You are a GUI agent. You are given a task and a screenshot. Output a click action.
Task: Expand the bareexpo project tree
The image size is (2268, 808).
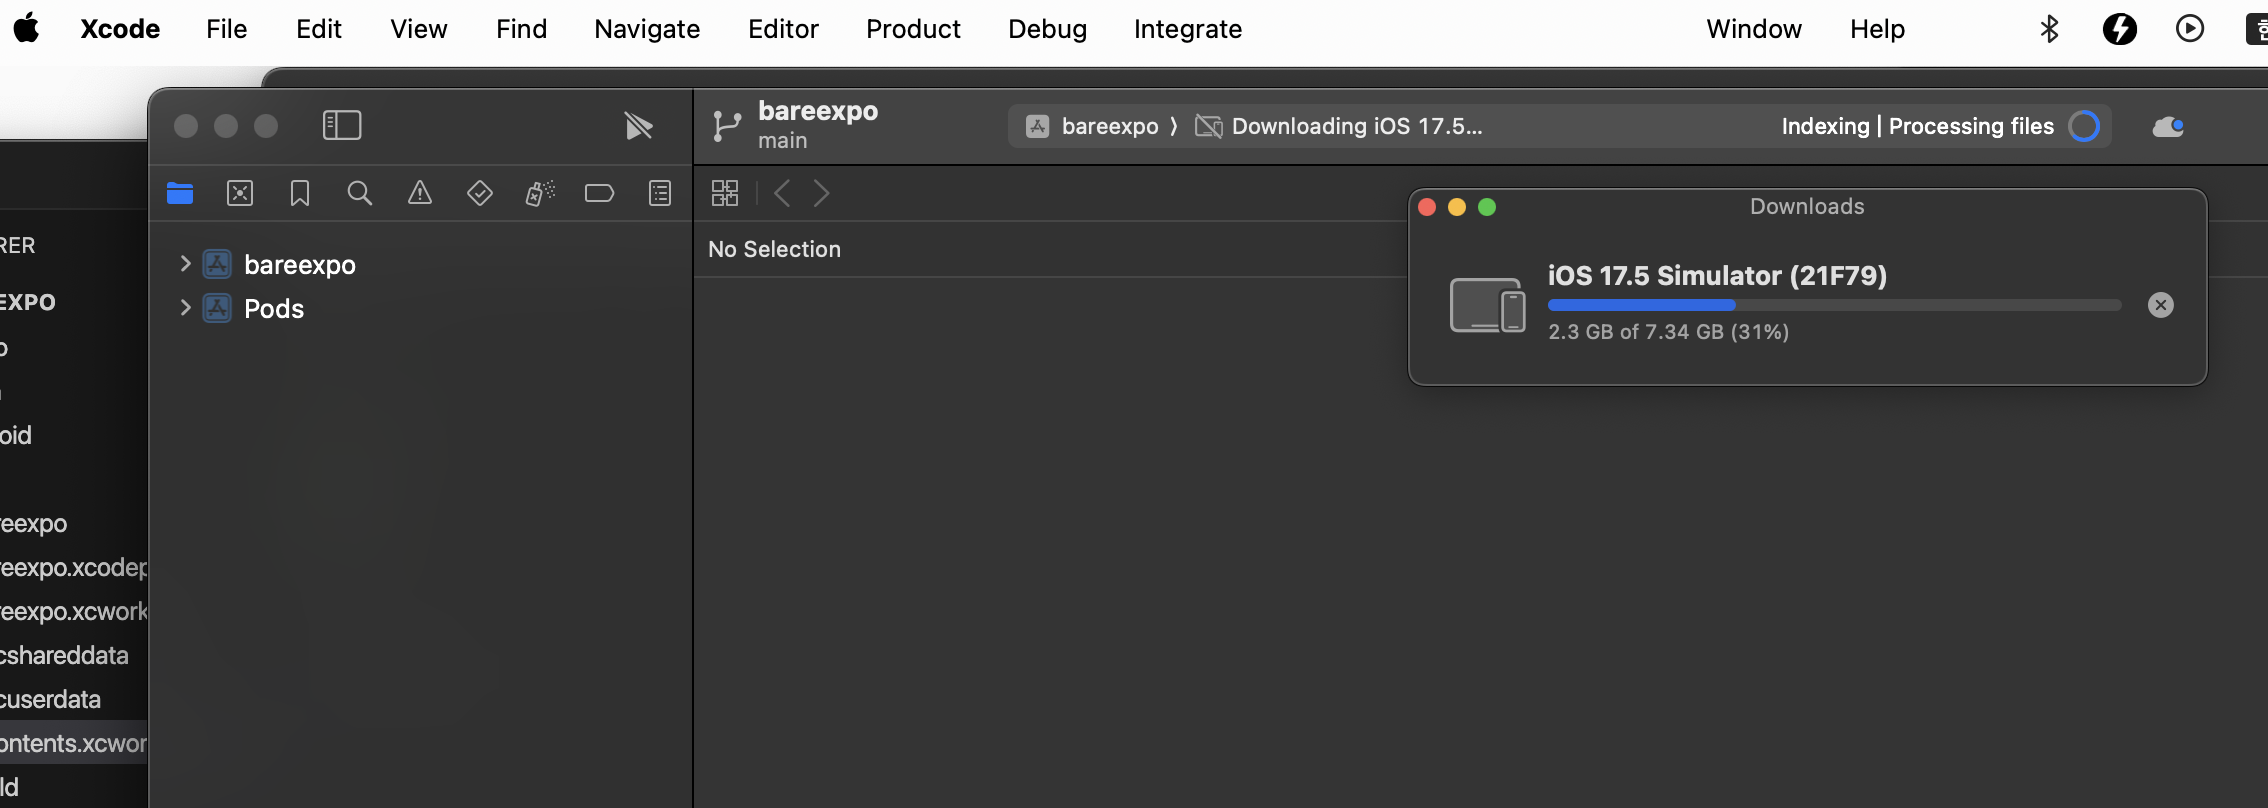(185, 264)
